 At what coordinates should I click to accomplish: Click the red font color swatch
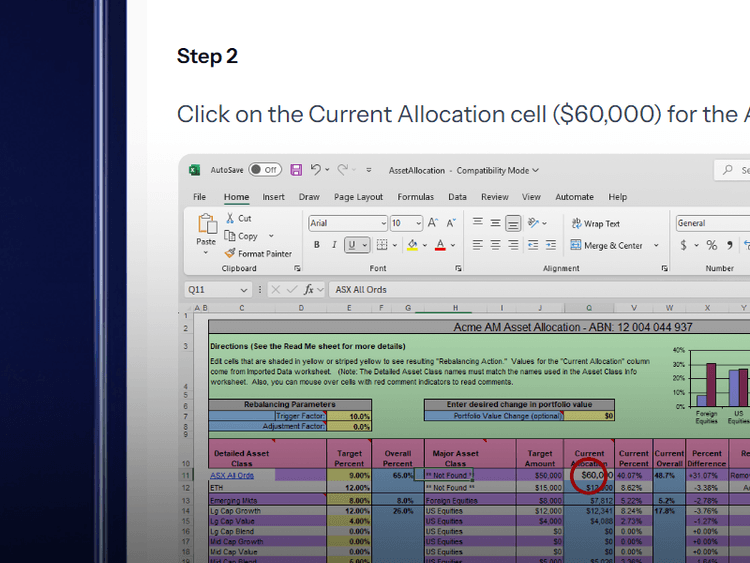pos(441,245)
